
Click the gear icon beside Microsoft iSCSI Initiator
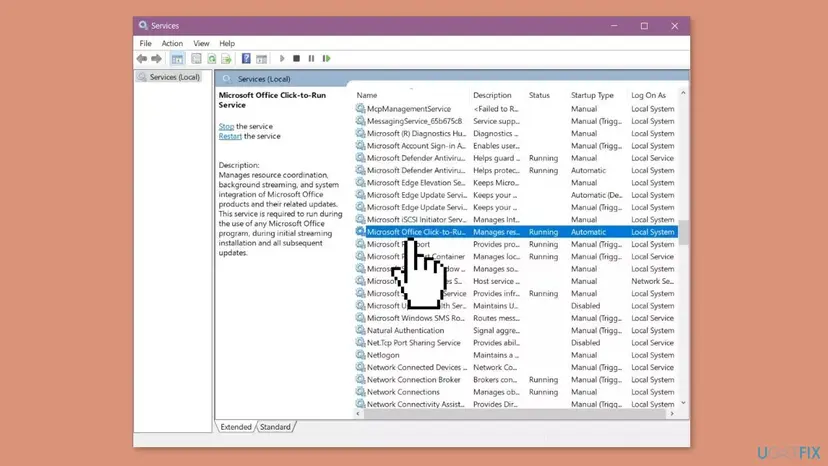coord(360,219)
